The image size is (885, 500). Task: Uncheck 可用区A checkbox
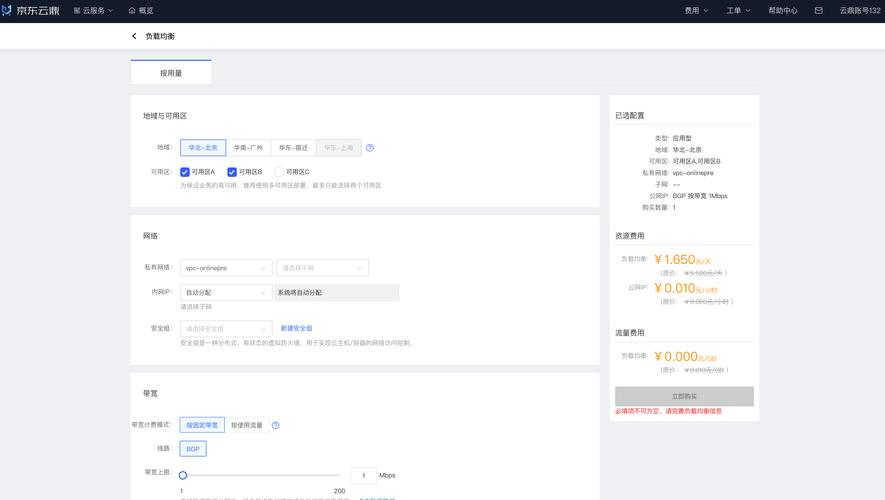185,172
